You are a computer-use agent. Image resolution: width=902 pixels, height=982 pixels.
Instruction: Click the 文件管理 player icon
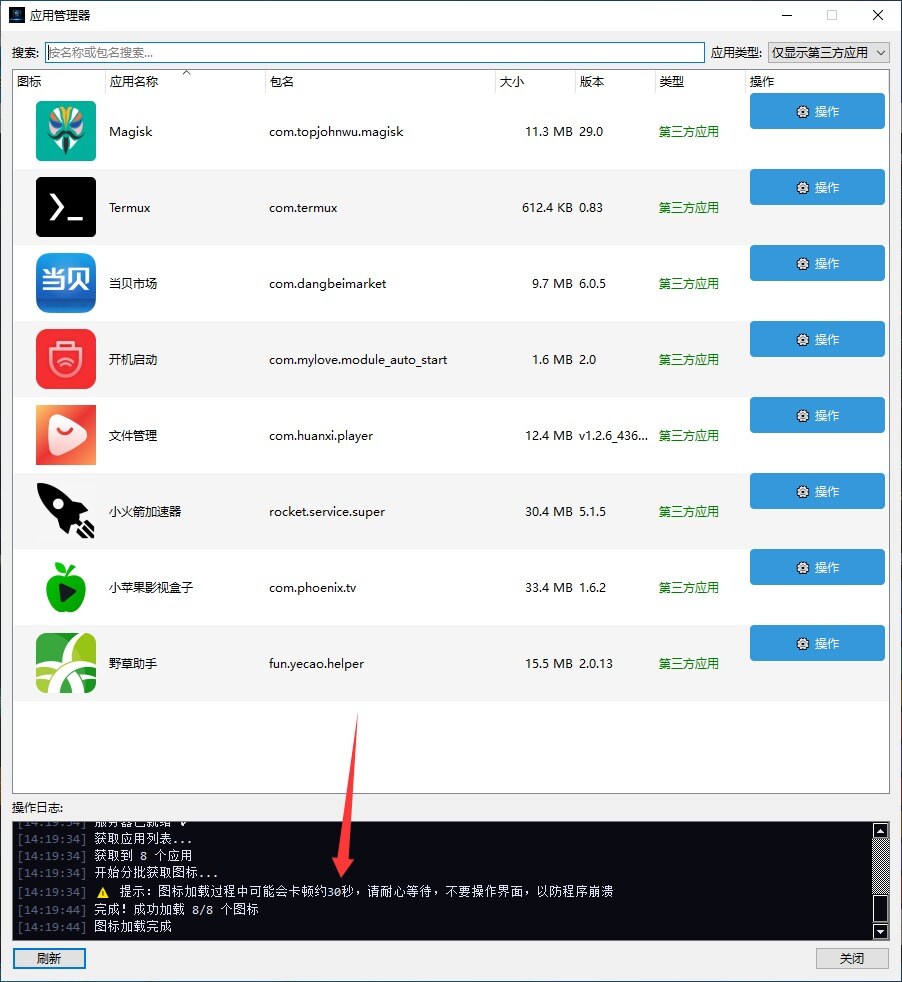(66, 435)
